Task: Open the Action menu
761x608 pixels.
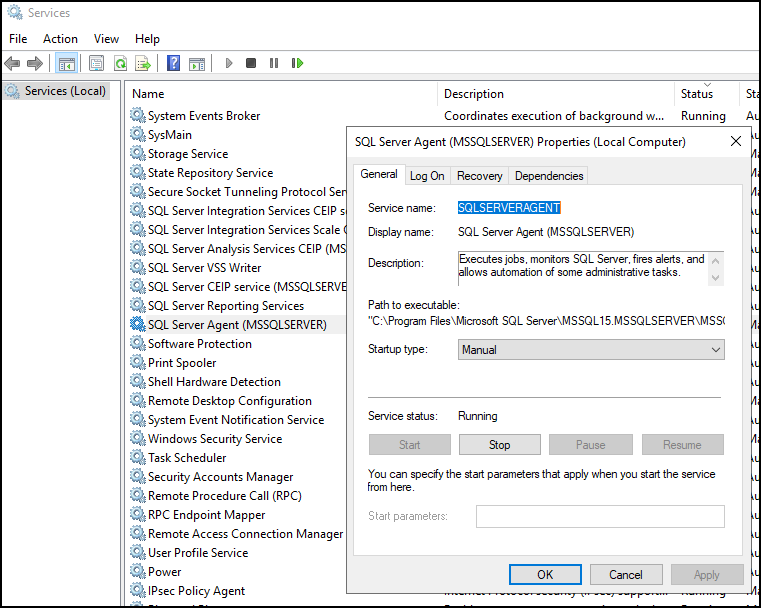Action: point(60,39)
